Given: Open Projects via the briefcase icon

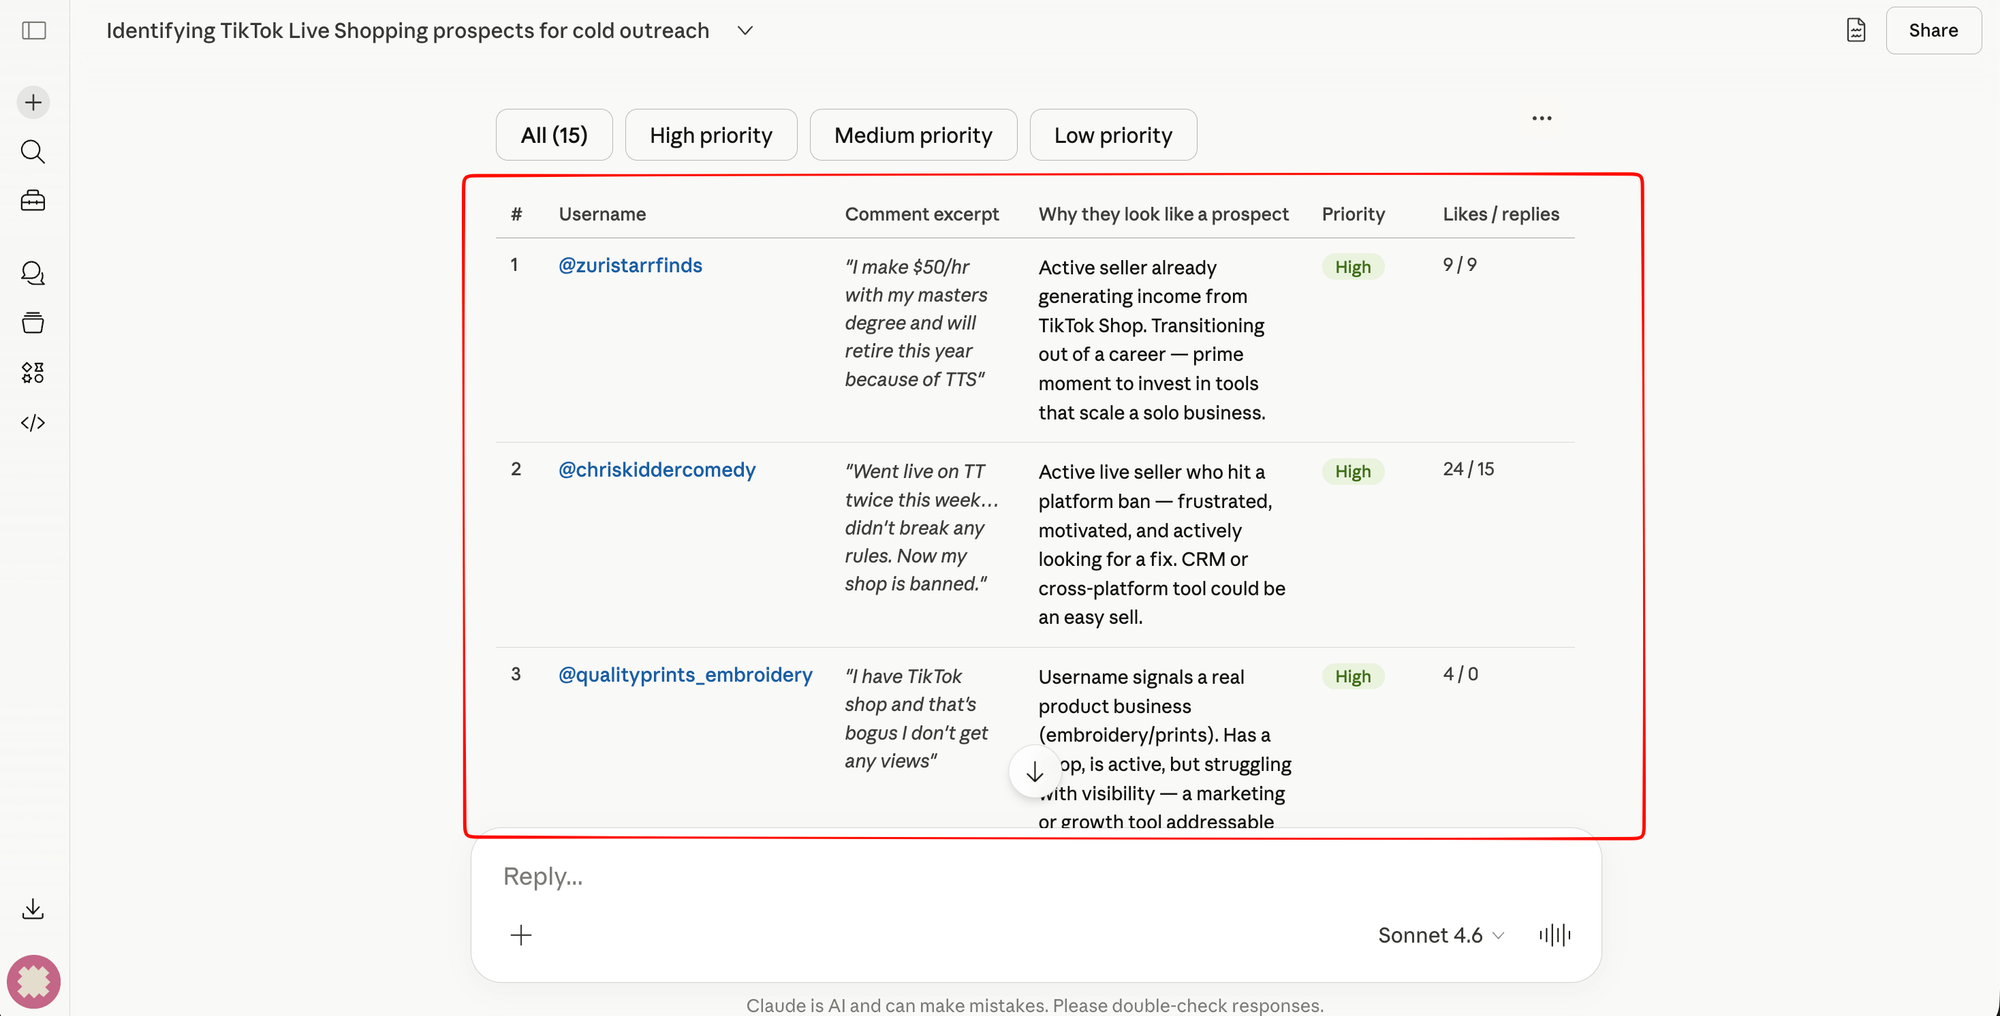Looking at the screenshot, I should [33, 201].
